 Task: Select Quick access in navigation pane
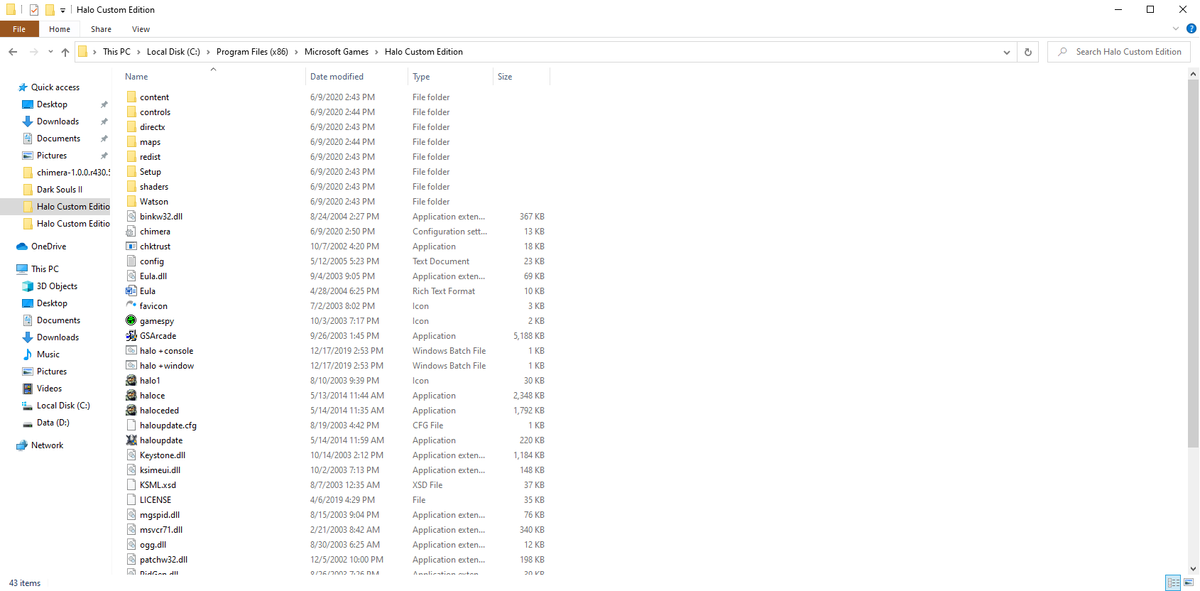click(55, 87)
